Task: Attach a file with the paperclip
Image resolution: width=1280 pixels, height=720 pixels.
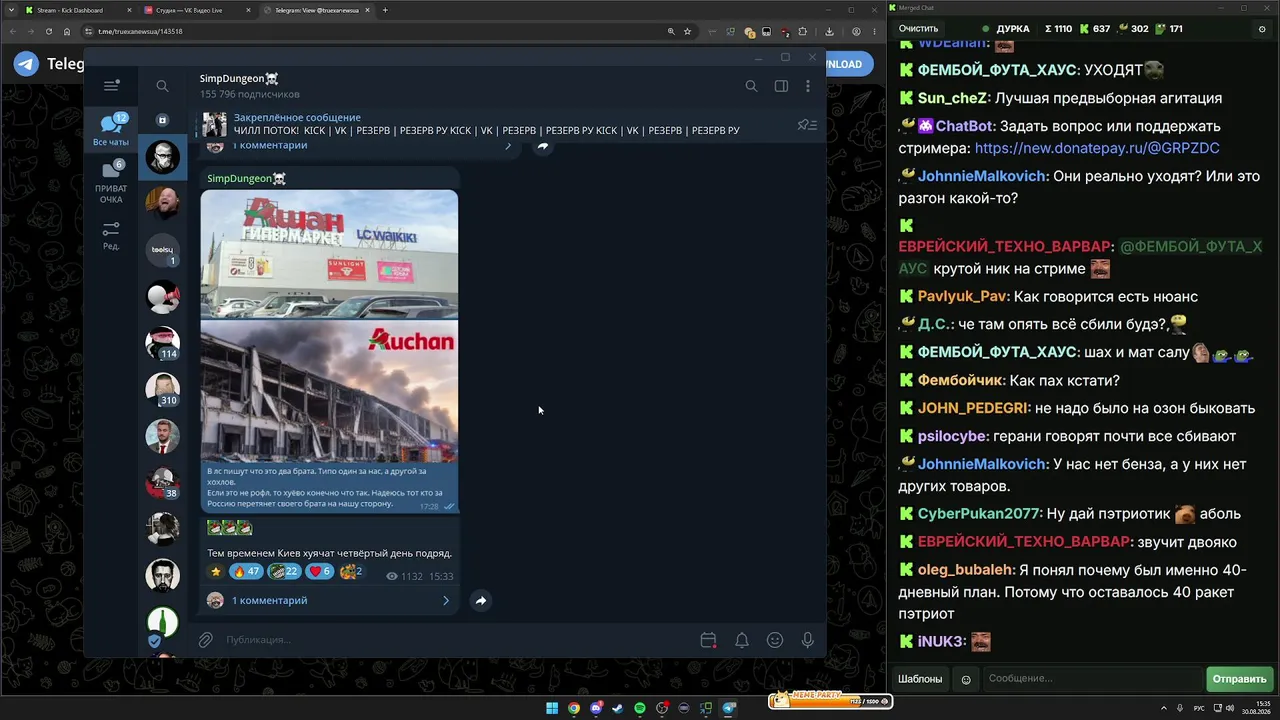Action: point(205,640)
